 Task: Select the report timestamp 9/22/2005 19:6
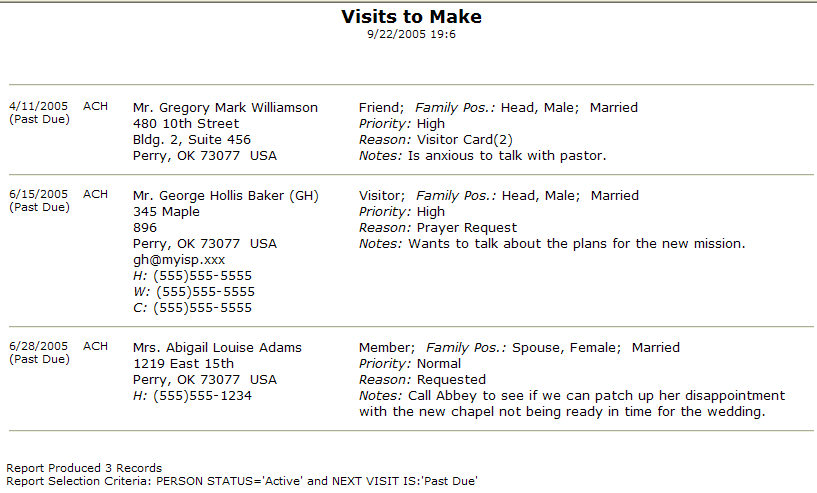[x=411, y=34]
